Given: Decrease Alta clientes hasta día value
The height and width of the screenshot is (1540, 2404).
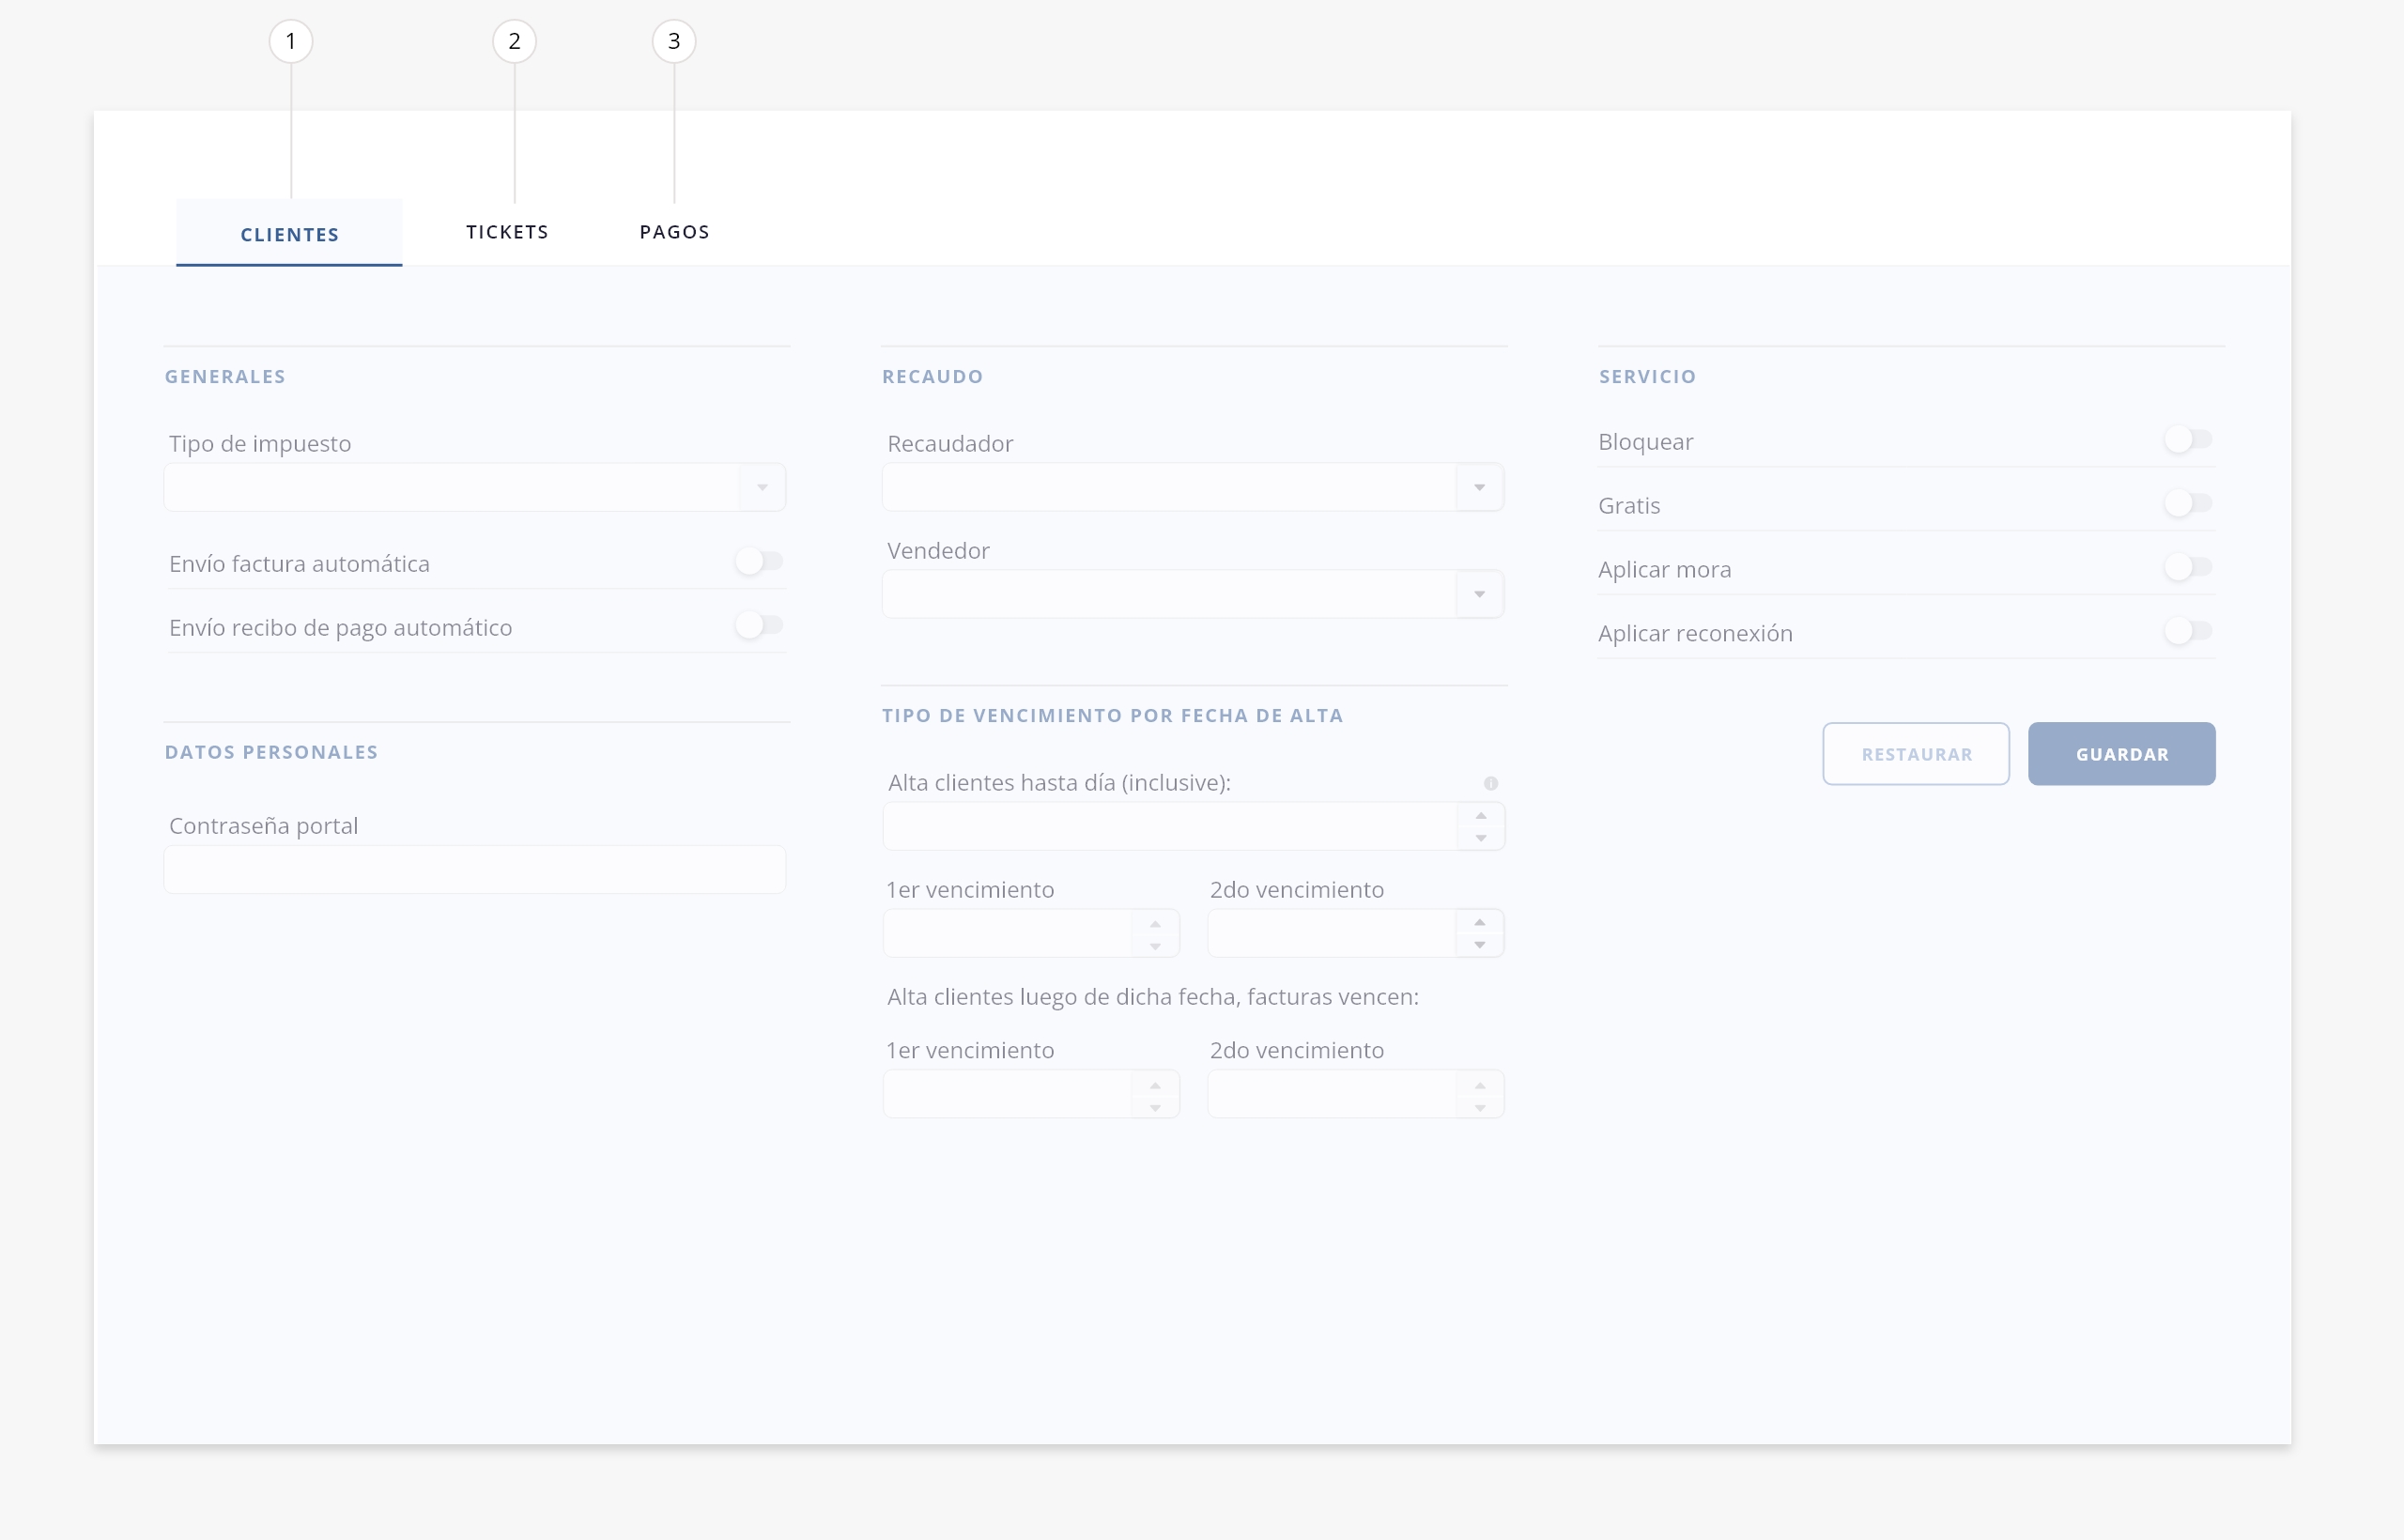Looking at the screenshot, I should coord(1481,838).
